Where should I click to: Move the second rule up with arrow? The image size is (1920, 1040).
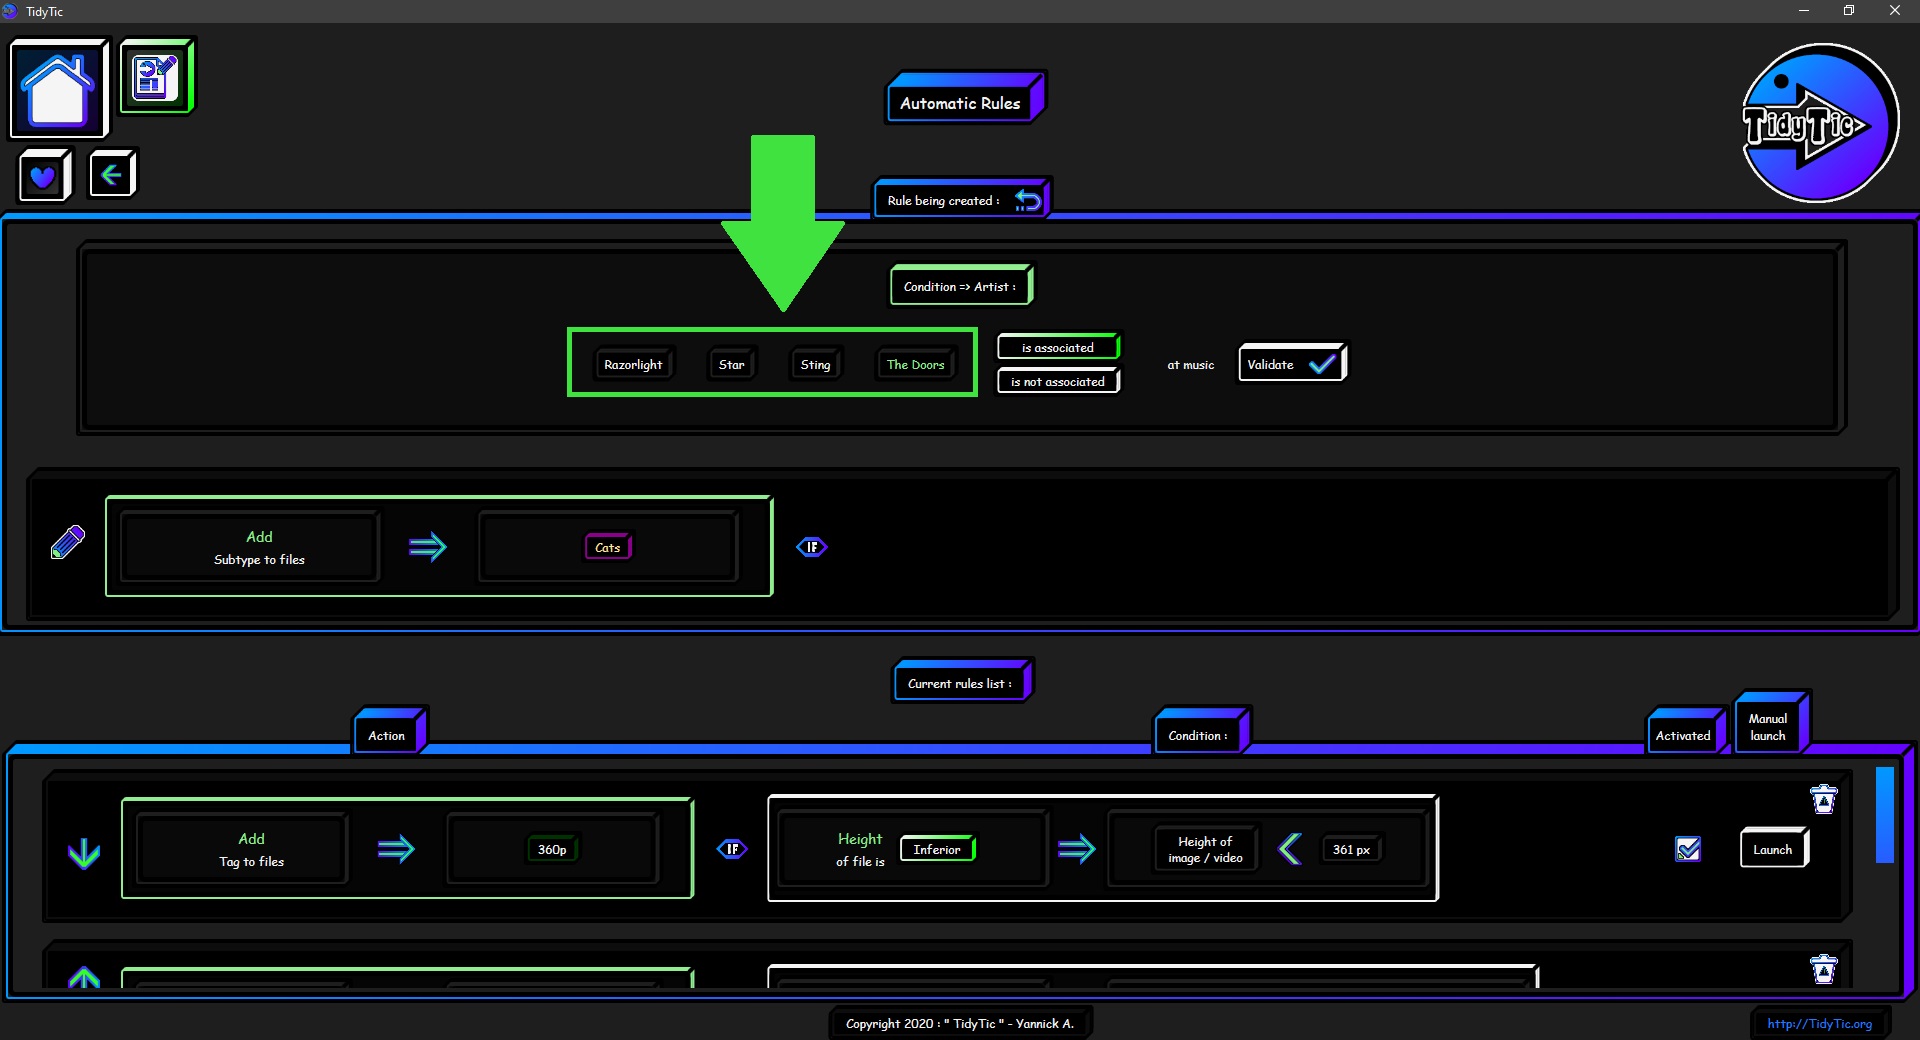(x=84, y=977)
